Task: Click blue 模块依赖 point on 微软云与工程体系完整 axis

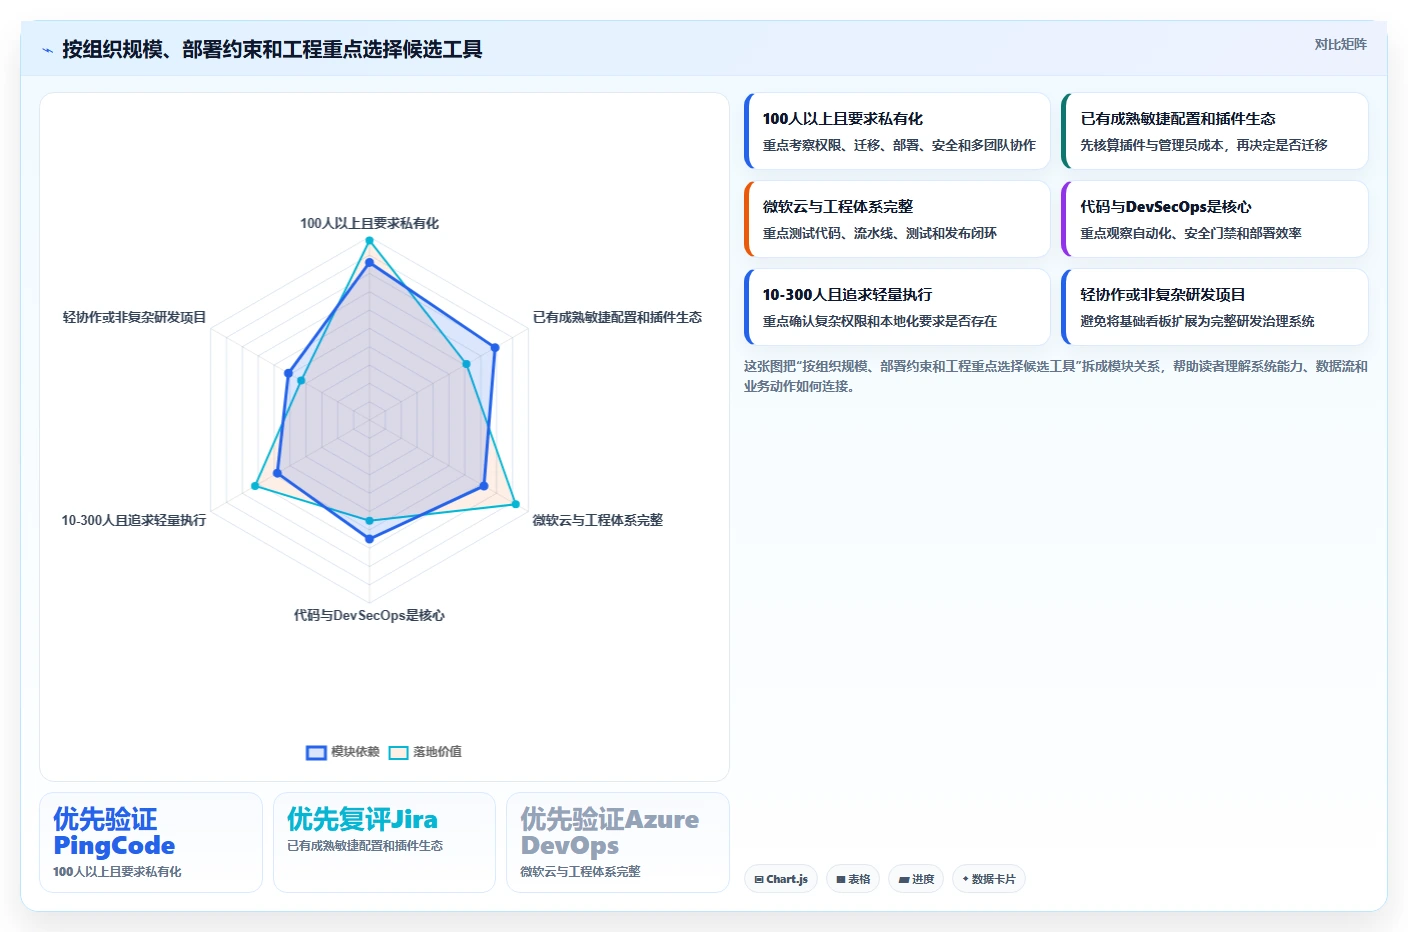Action: (484, 486)
